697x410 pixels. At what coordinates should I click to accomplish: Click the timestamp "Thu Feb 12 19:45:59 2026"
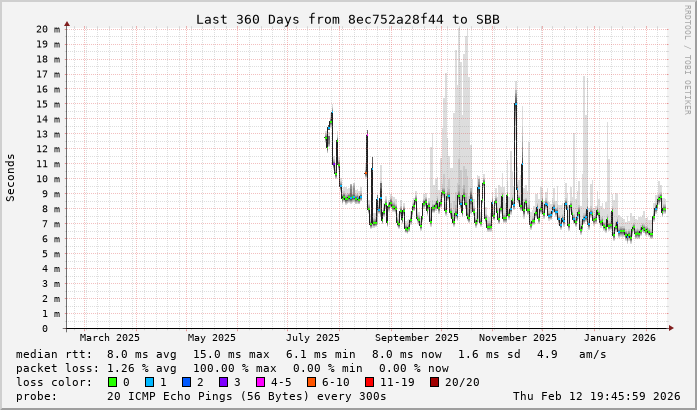click(x=598, y=396)
